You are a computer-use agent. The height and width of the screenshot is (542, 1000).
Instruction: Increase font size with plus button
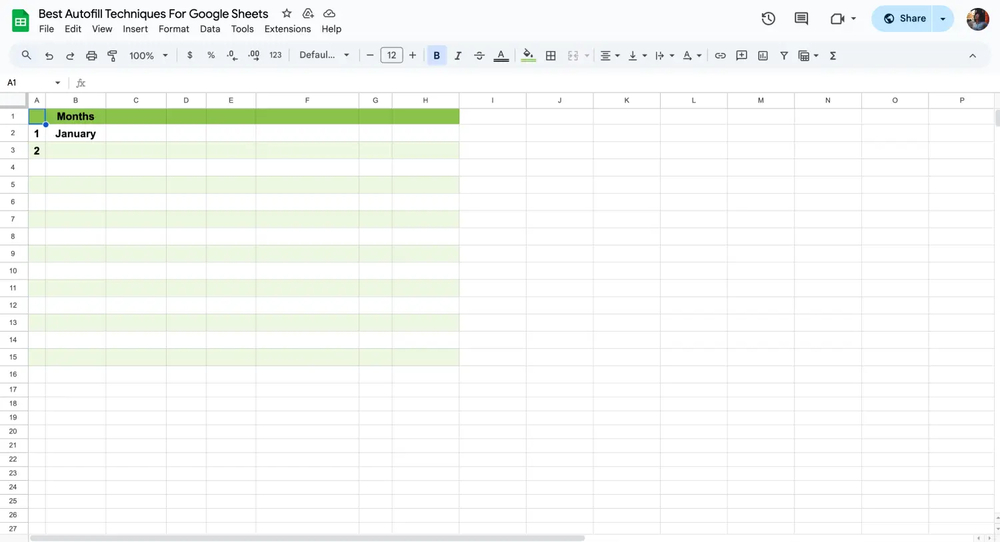coord(413,56)
